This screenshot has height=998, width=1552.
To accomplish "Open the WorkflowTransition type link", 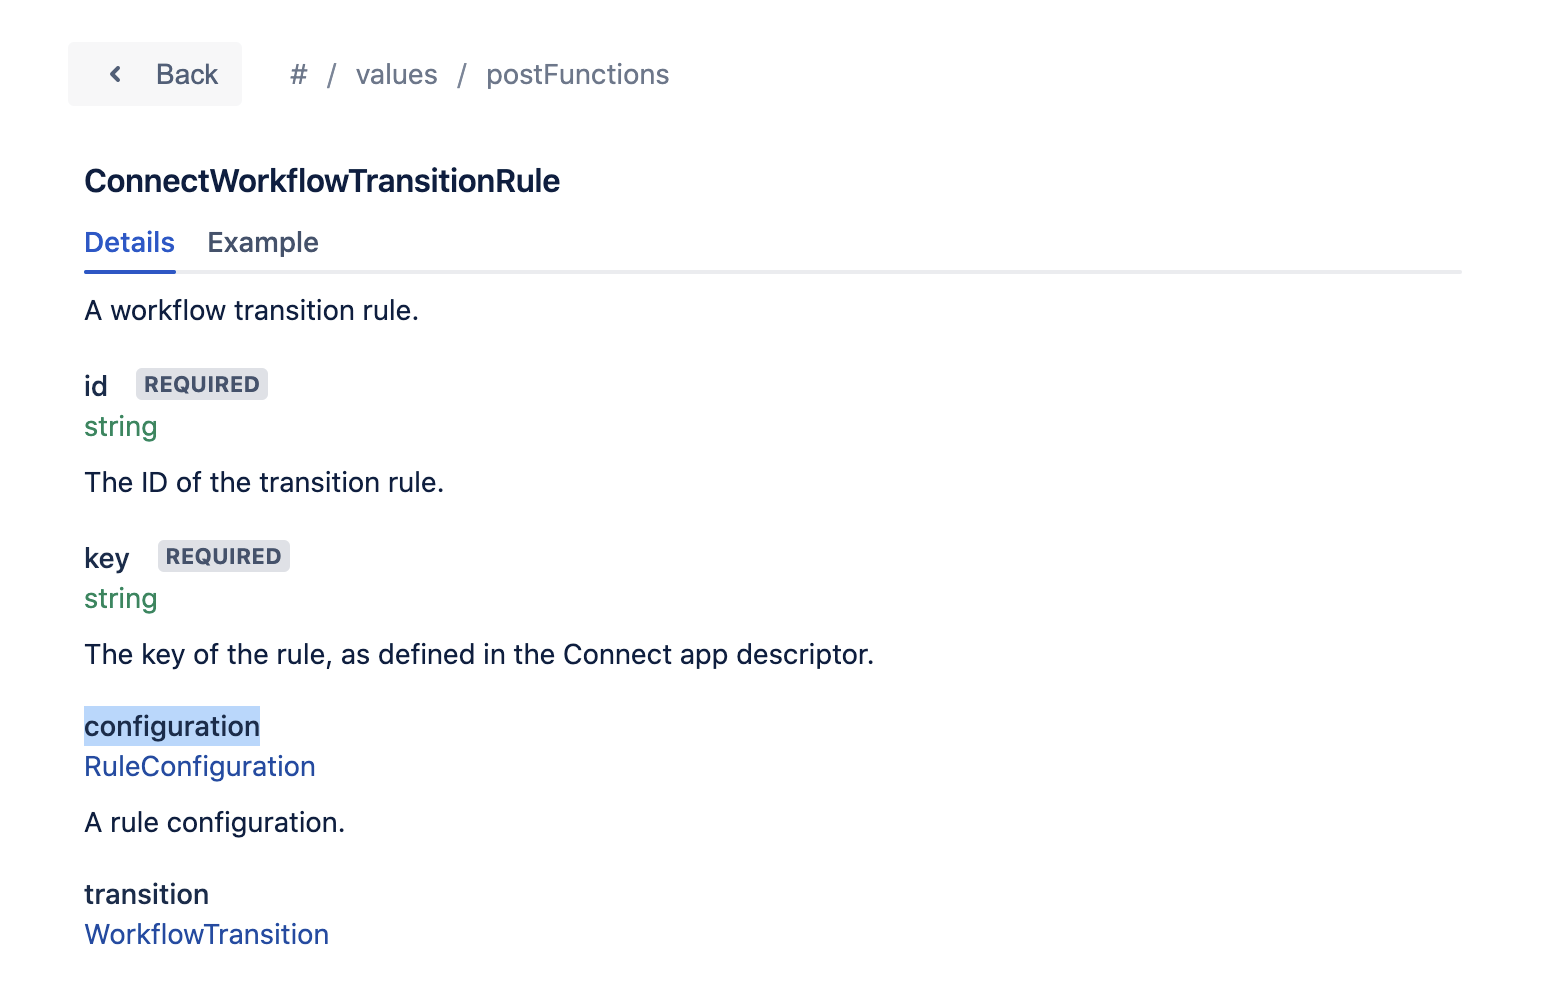I will (x=206, y=934).
